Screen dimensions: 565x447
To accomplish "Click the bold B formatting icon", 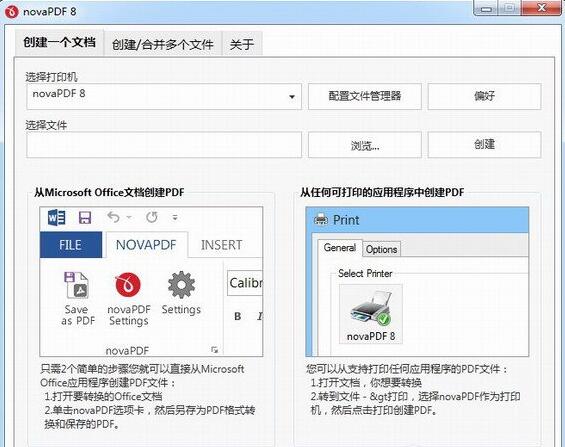I will coord(237,316).
